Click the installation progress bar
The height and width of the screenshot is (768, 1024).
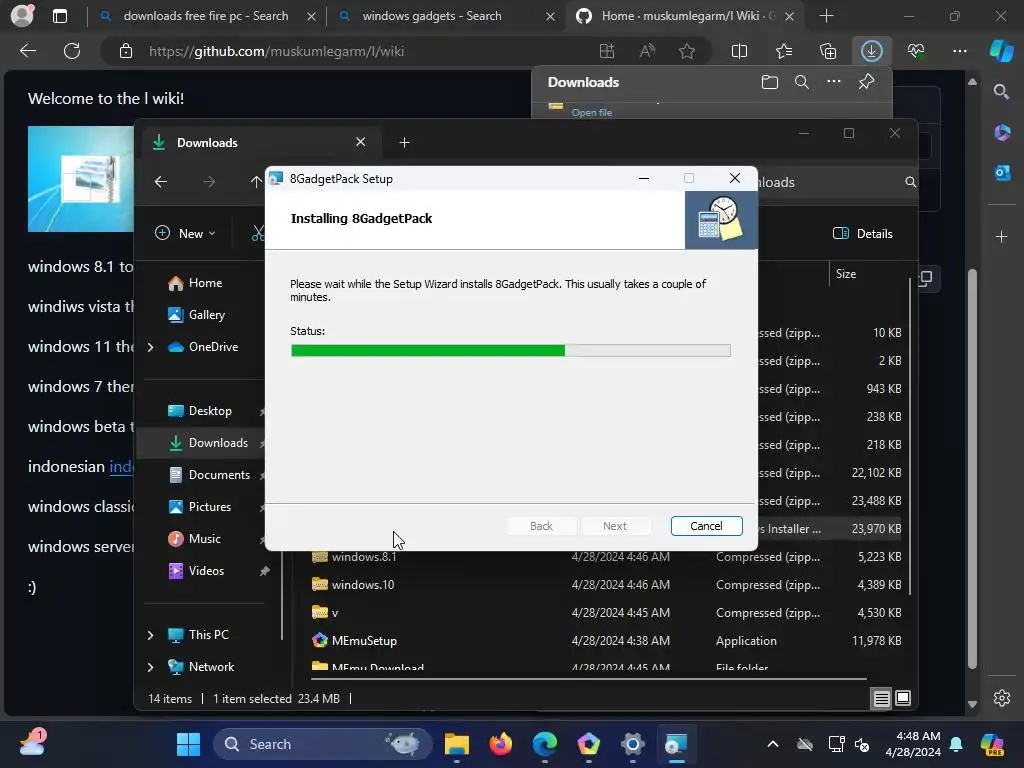510,351
